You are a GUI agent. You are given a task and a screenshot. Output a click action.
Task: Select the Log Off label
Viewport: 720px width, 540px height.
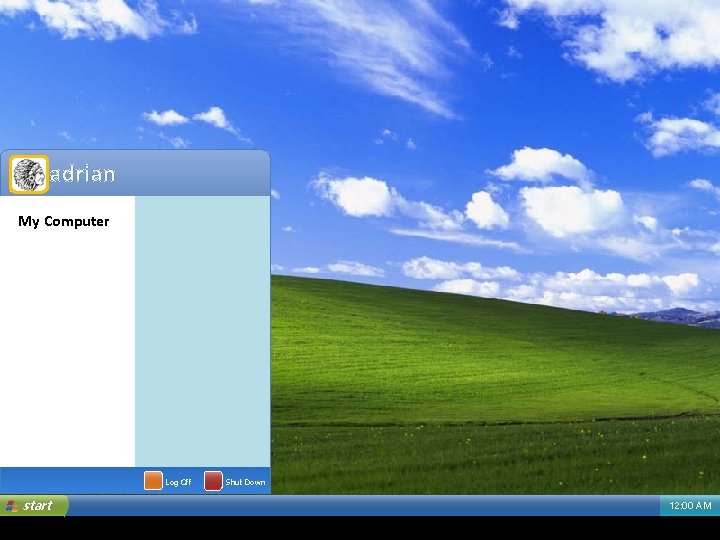click(178, 482)
